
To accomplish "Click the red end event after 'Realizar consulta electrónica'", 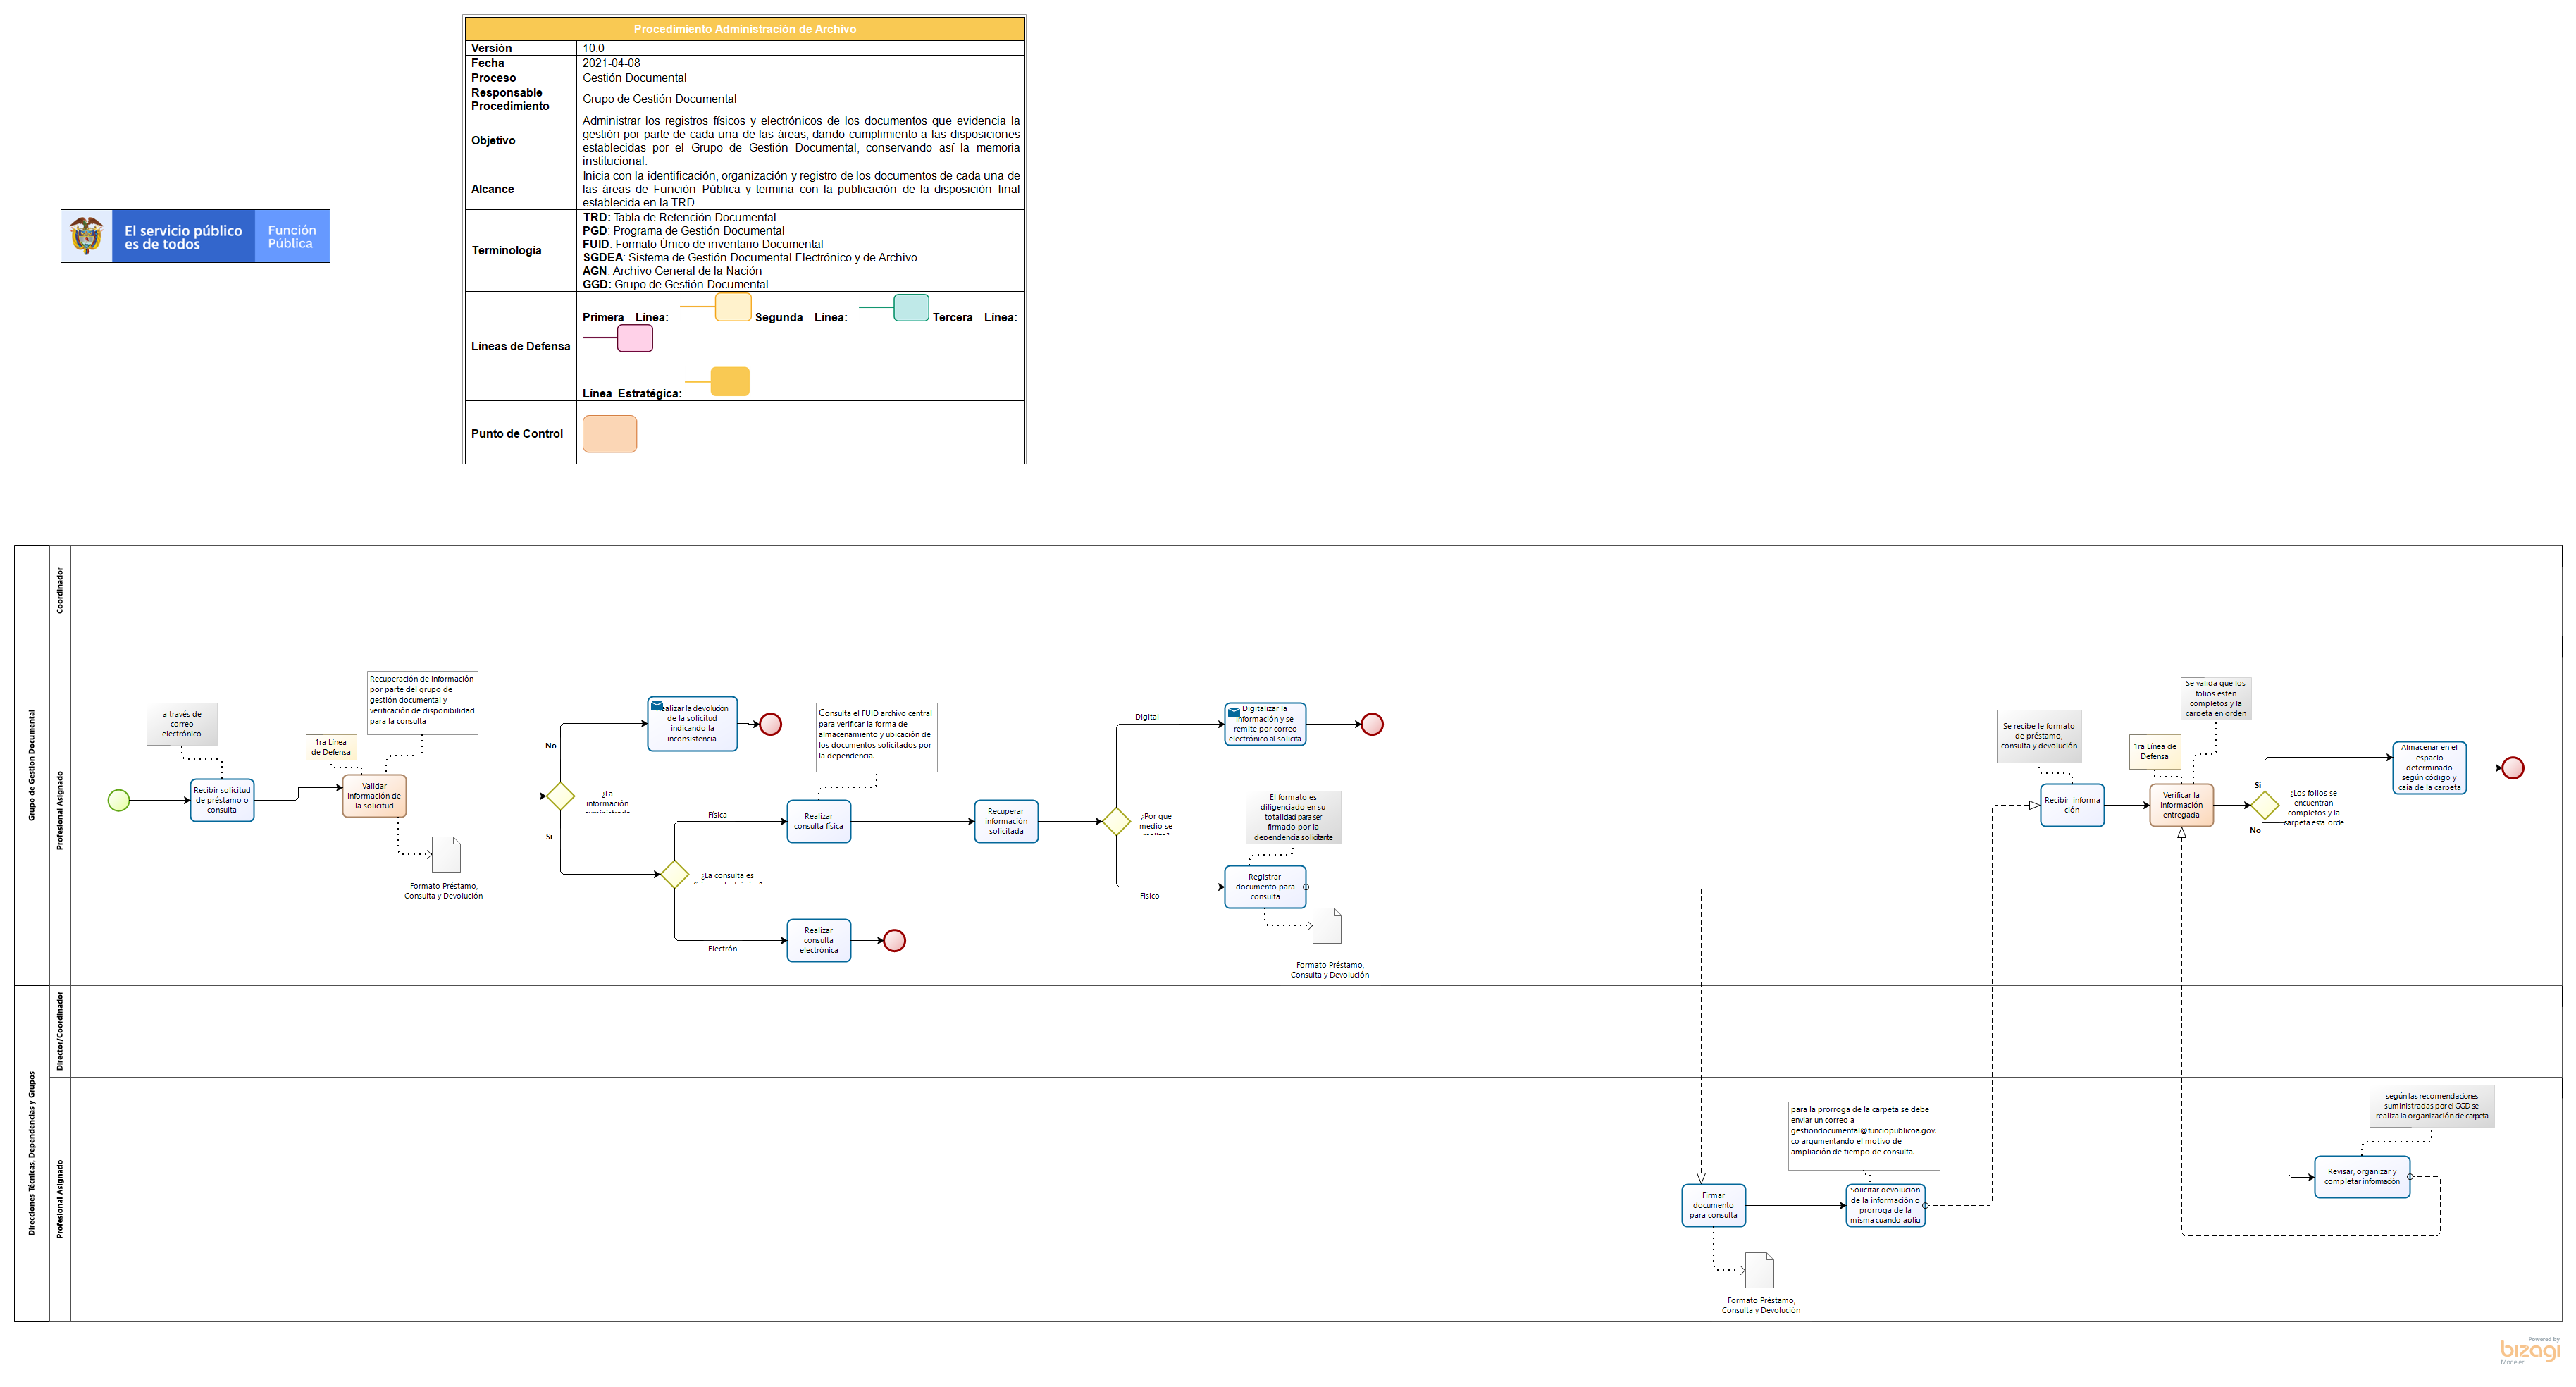I will 894,940.
